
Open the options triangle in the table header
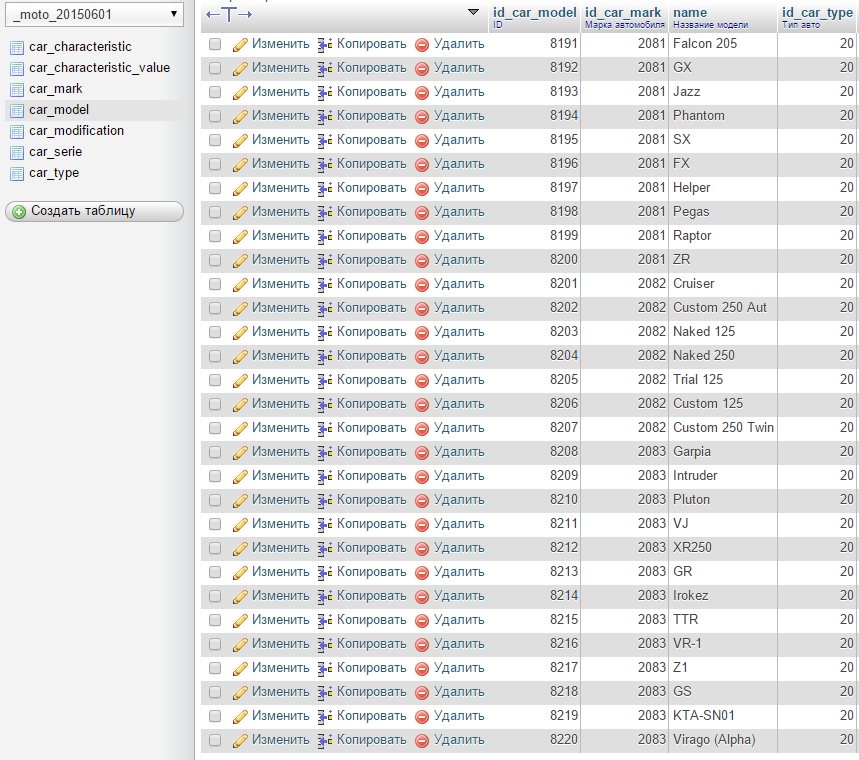click(x=473, y=13)
